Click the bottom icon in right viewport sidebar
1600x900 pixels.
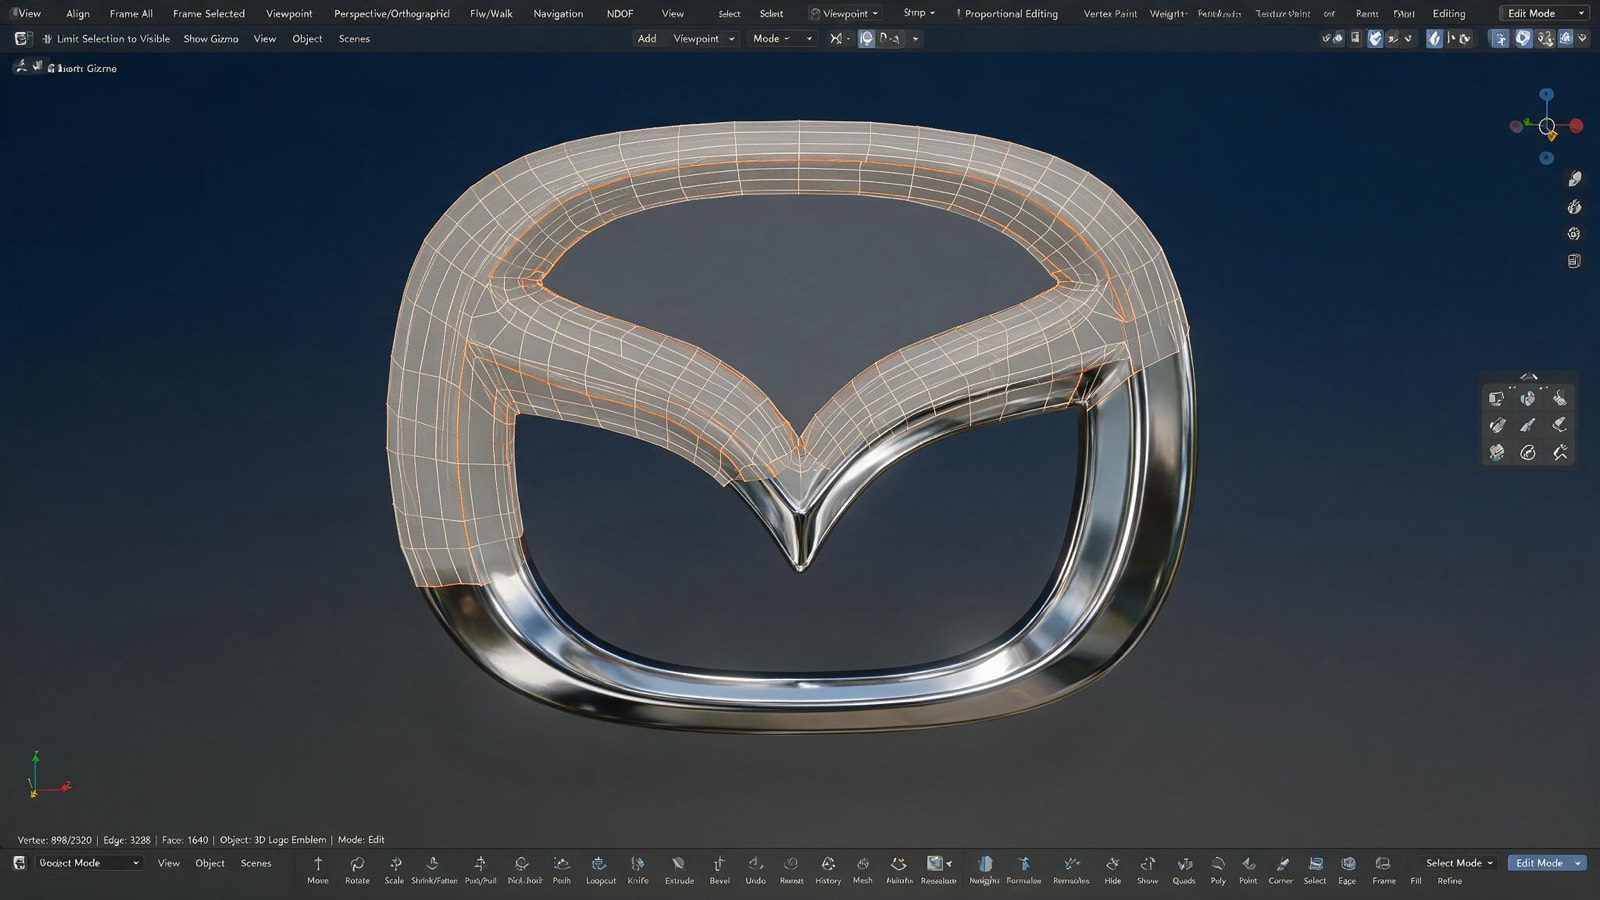[1574, 261]
